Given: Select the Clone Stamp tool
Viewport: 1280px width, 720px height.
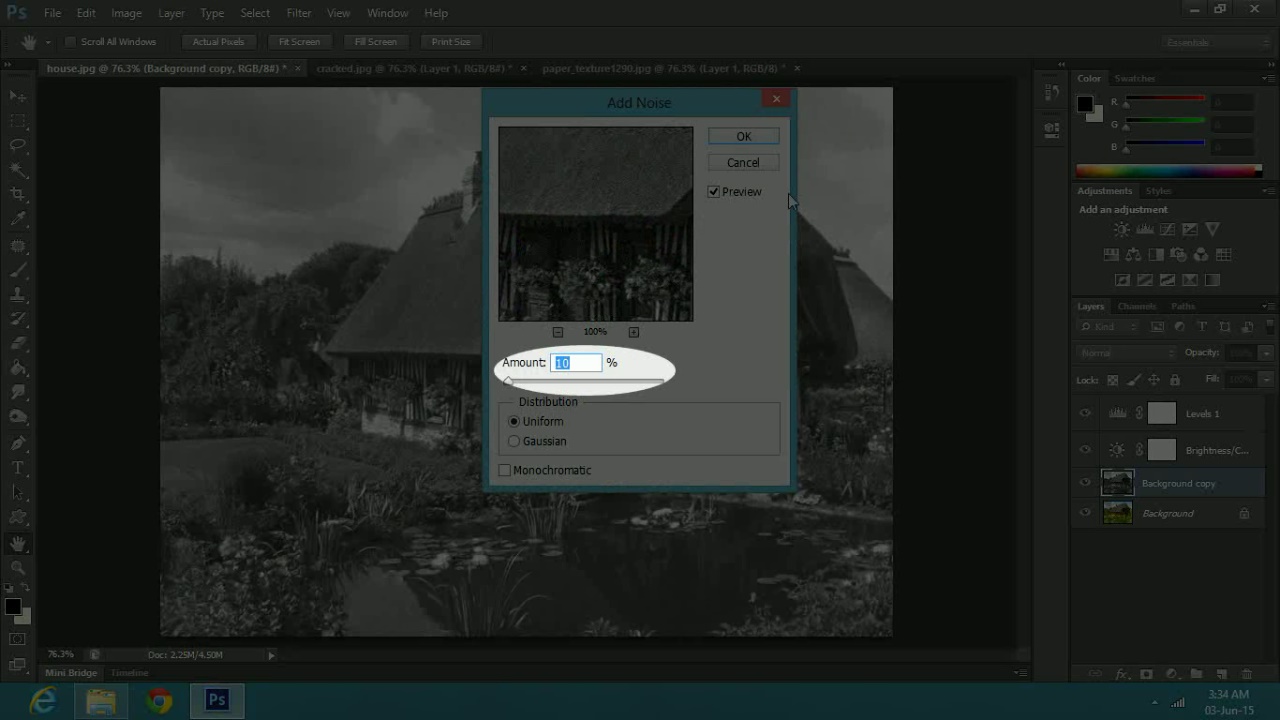Looking at the screenshot, I should coord(18,295).
